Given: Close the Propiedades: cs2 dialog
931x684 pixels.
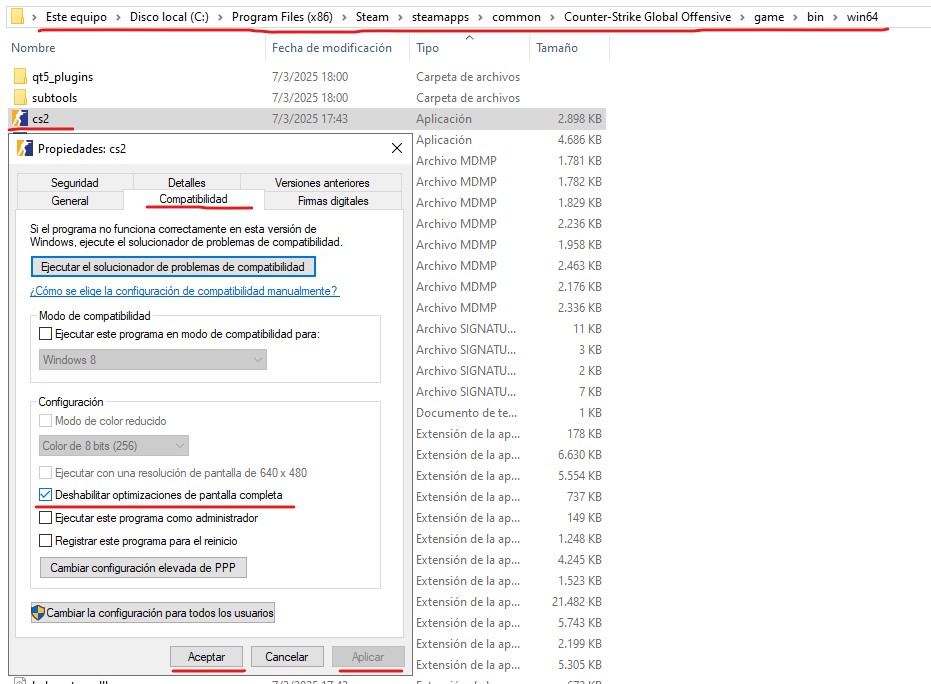Looking at the screenshot, I should point(397,148).
